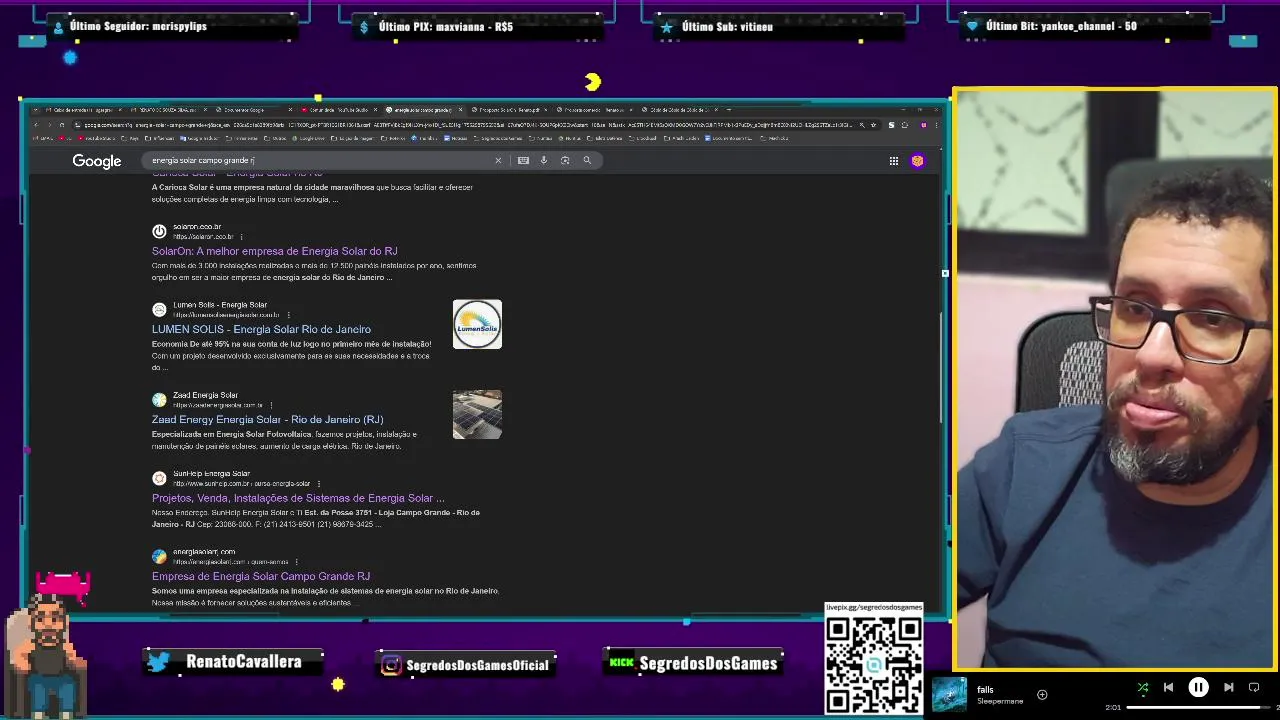
Task: Click the solaron.com.br site favicon
Action: click(x=159, y=231)
